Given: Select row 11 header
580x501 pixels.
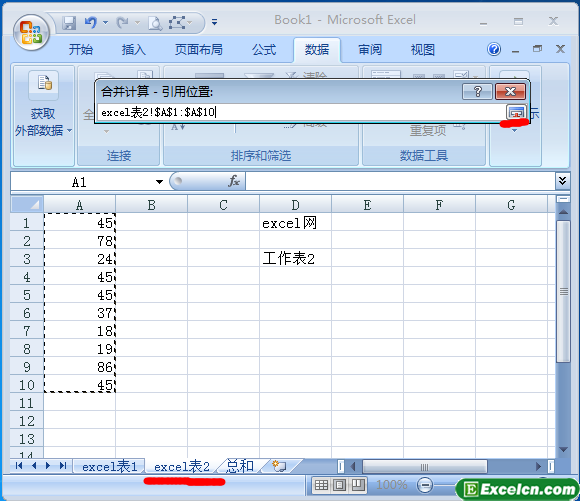Looking at the screenshot, I should (27, 403).
